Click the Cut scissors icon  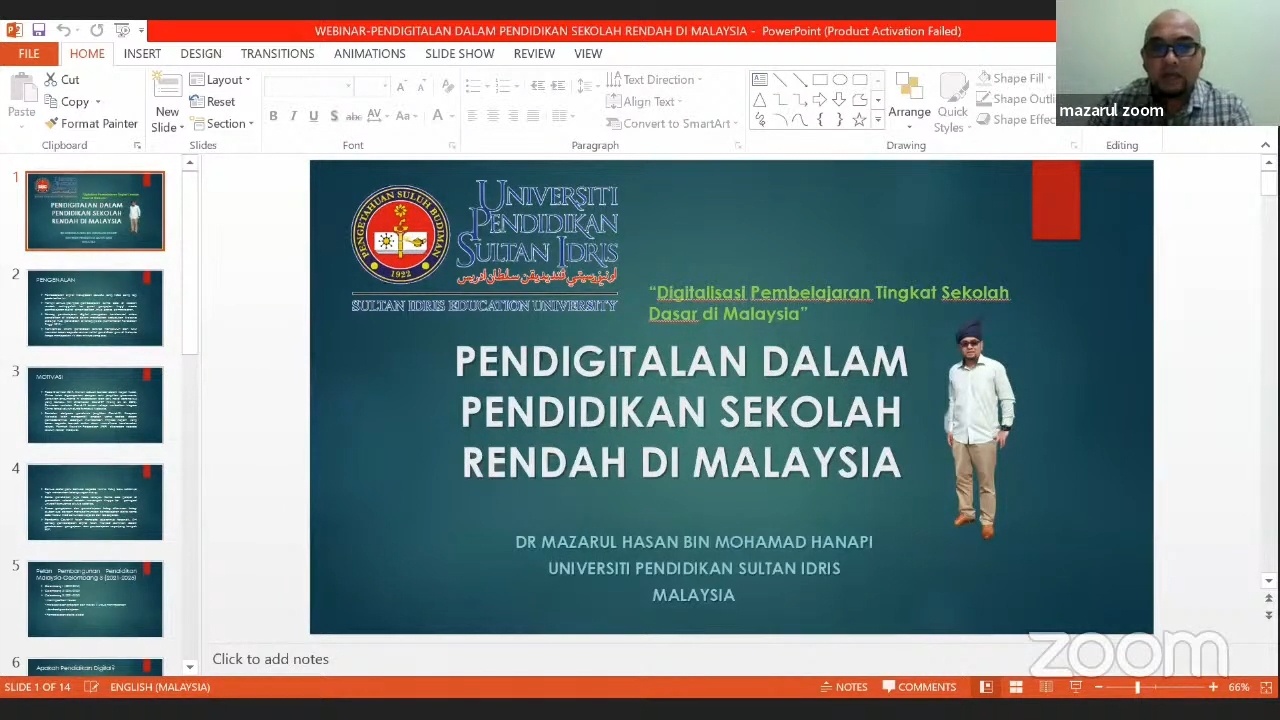click(x=51, y=80)
